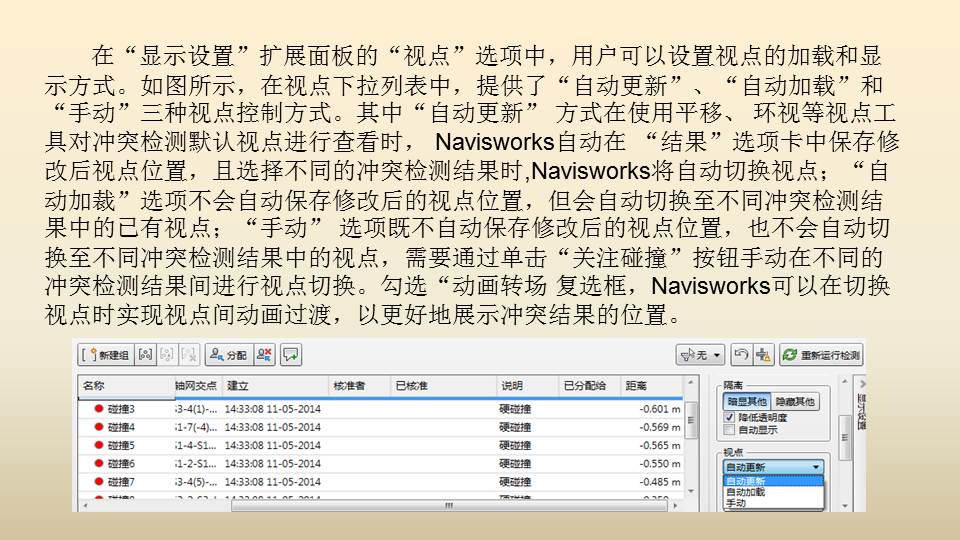Select the 碰撞3 row
Image resolution: width=960 pixels, height=540 pixels.
380,409
